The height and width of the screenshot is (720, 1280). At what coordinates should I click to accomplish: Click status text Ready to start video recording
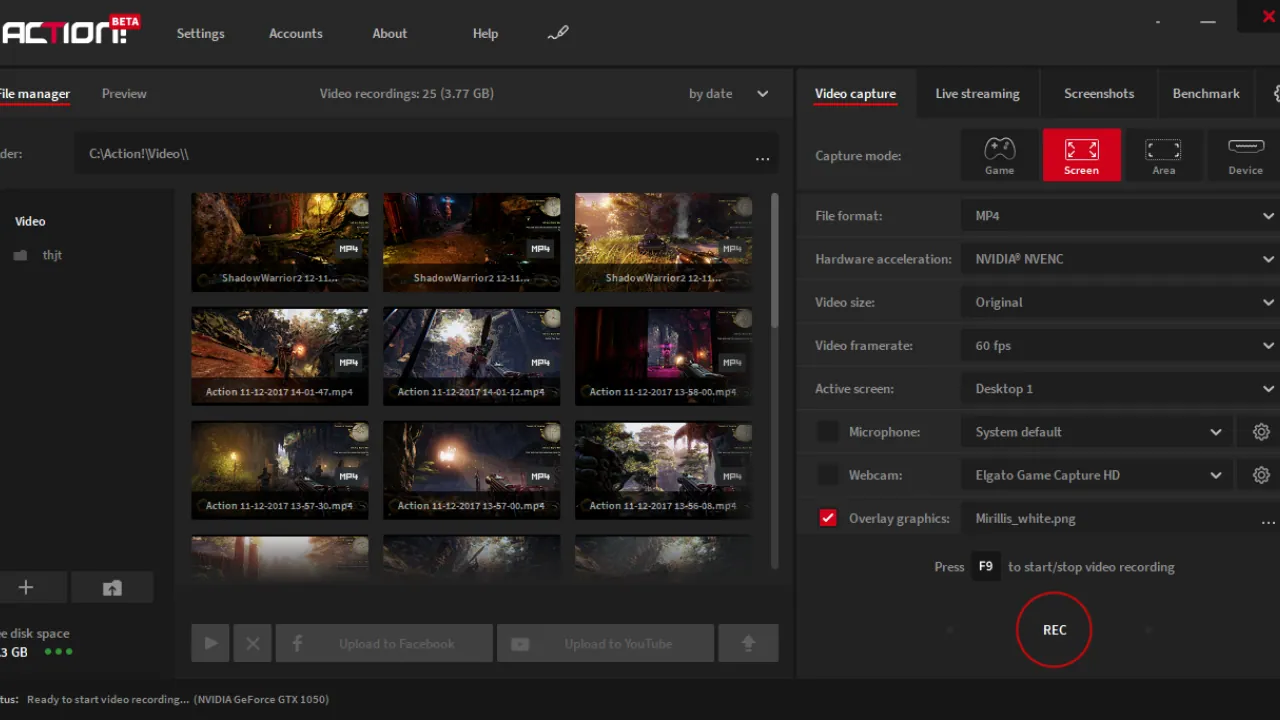coord(107,700)
